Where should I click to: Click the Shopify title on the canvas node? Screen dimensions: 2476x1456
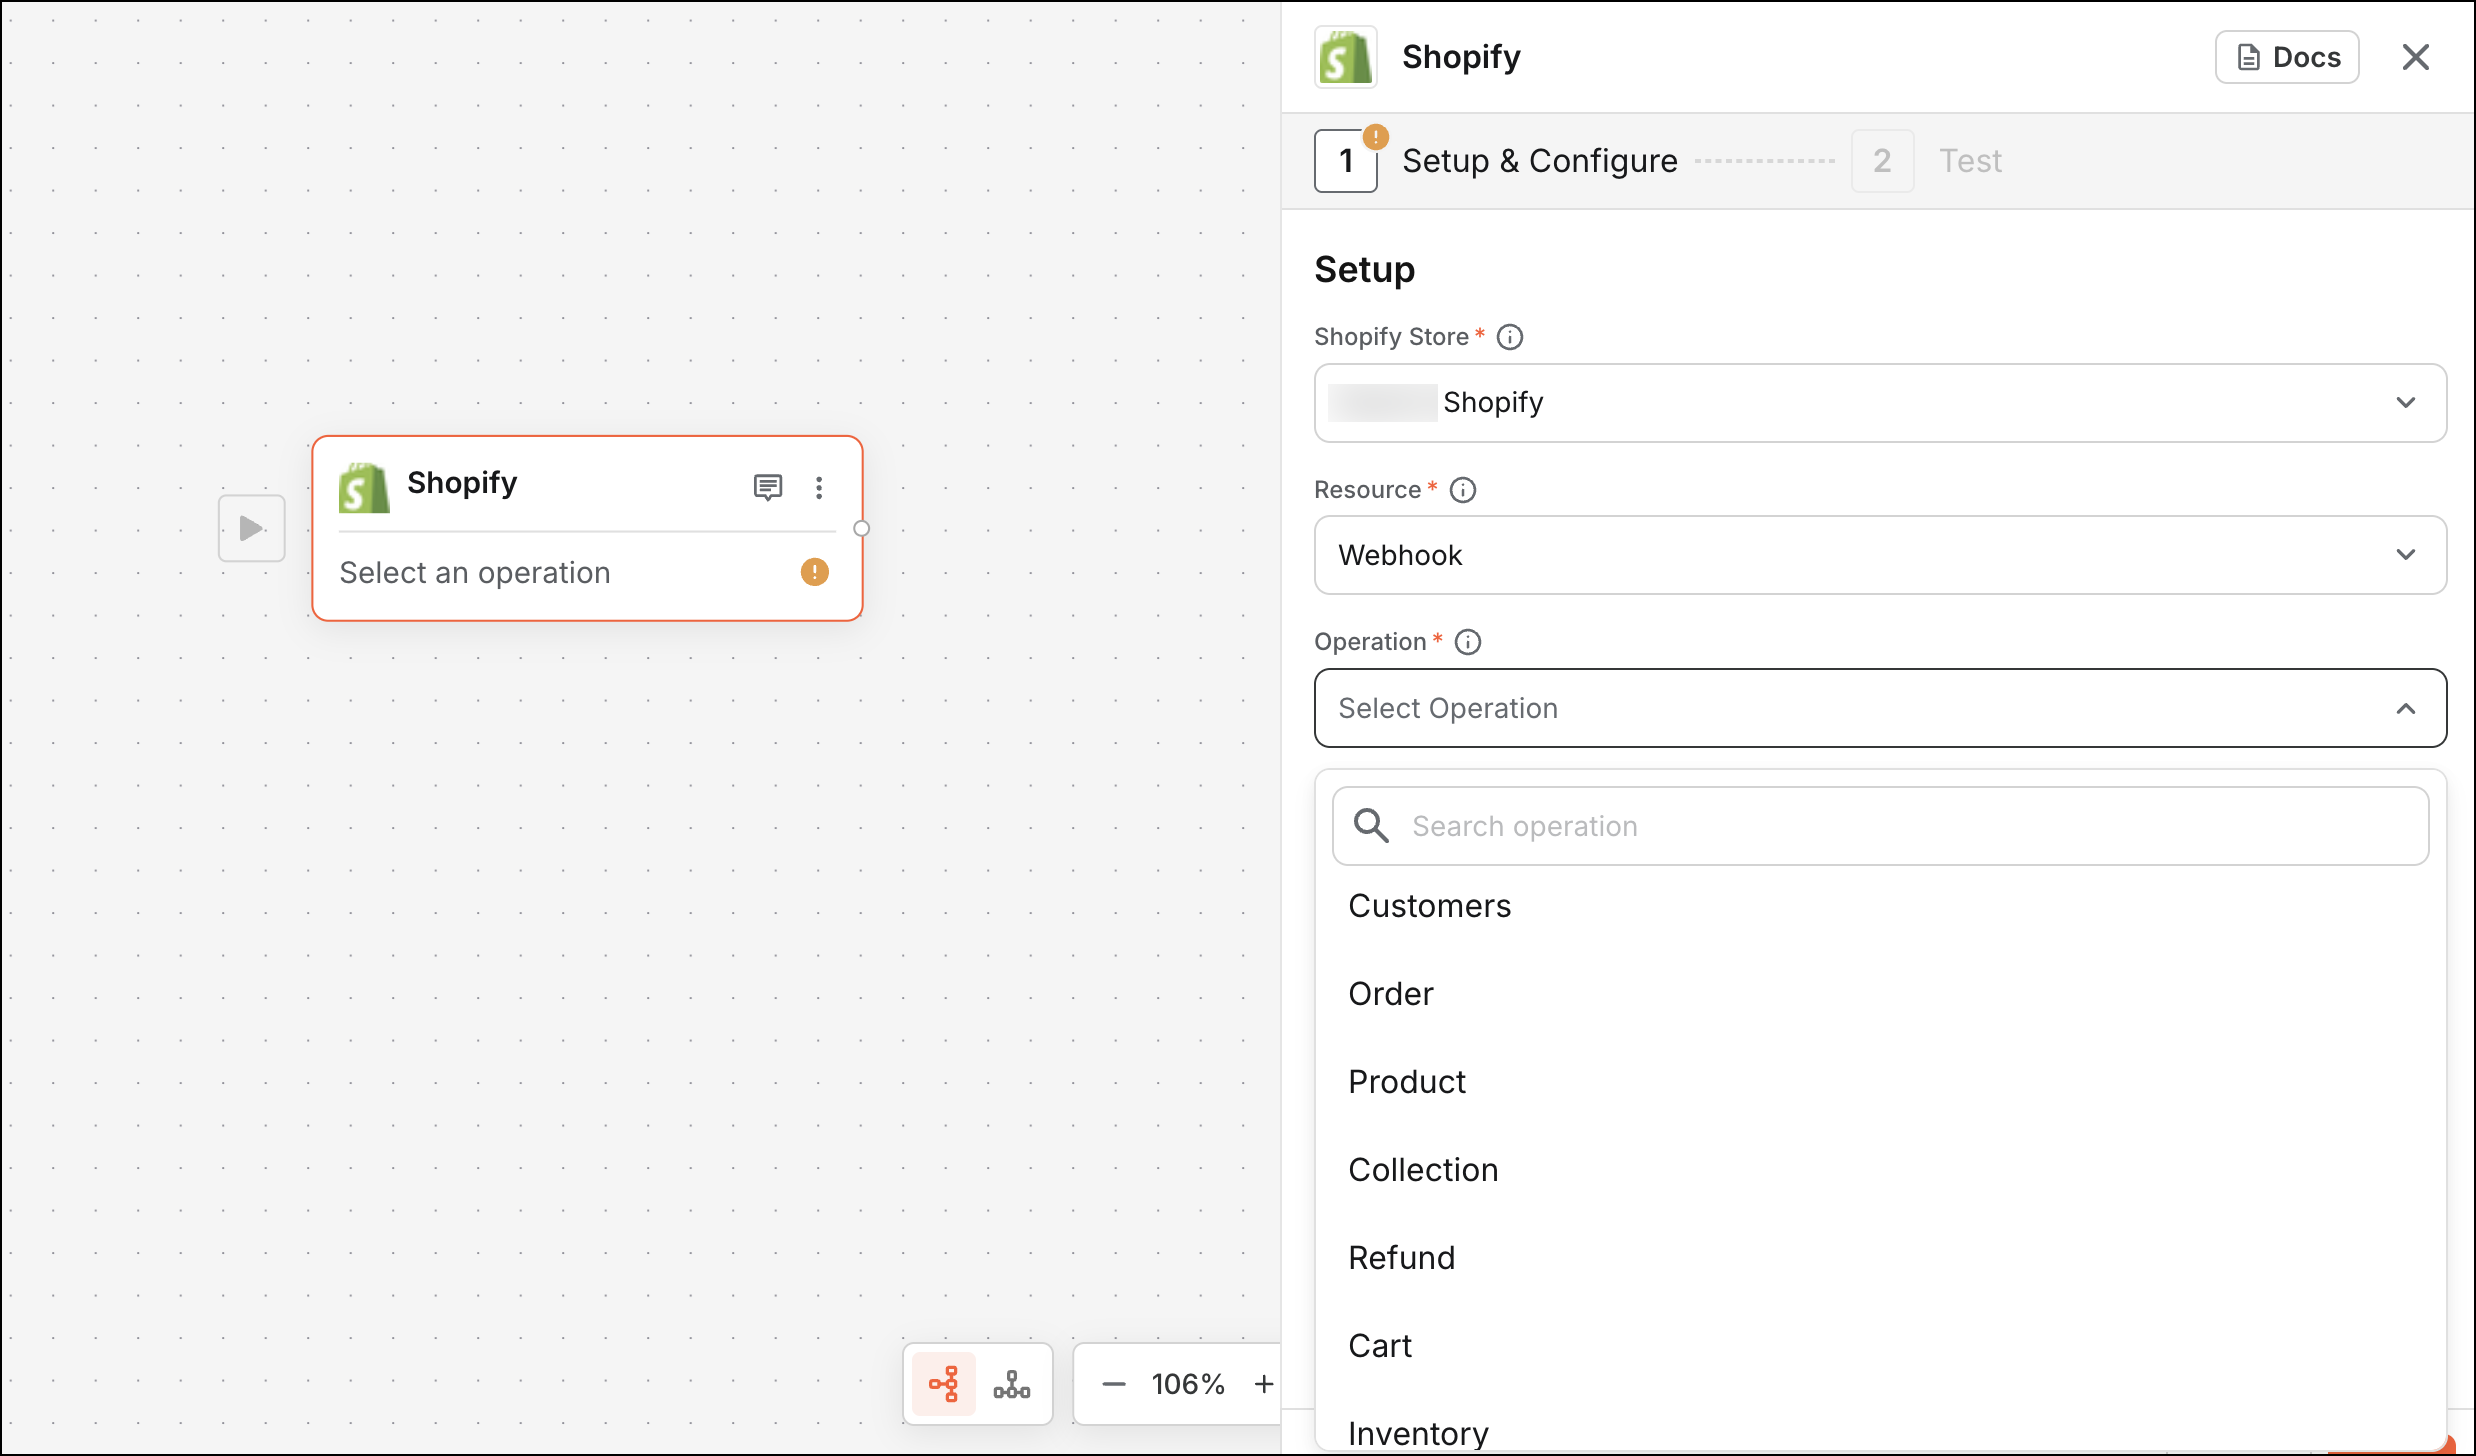[x=462, y=483]
